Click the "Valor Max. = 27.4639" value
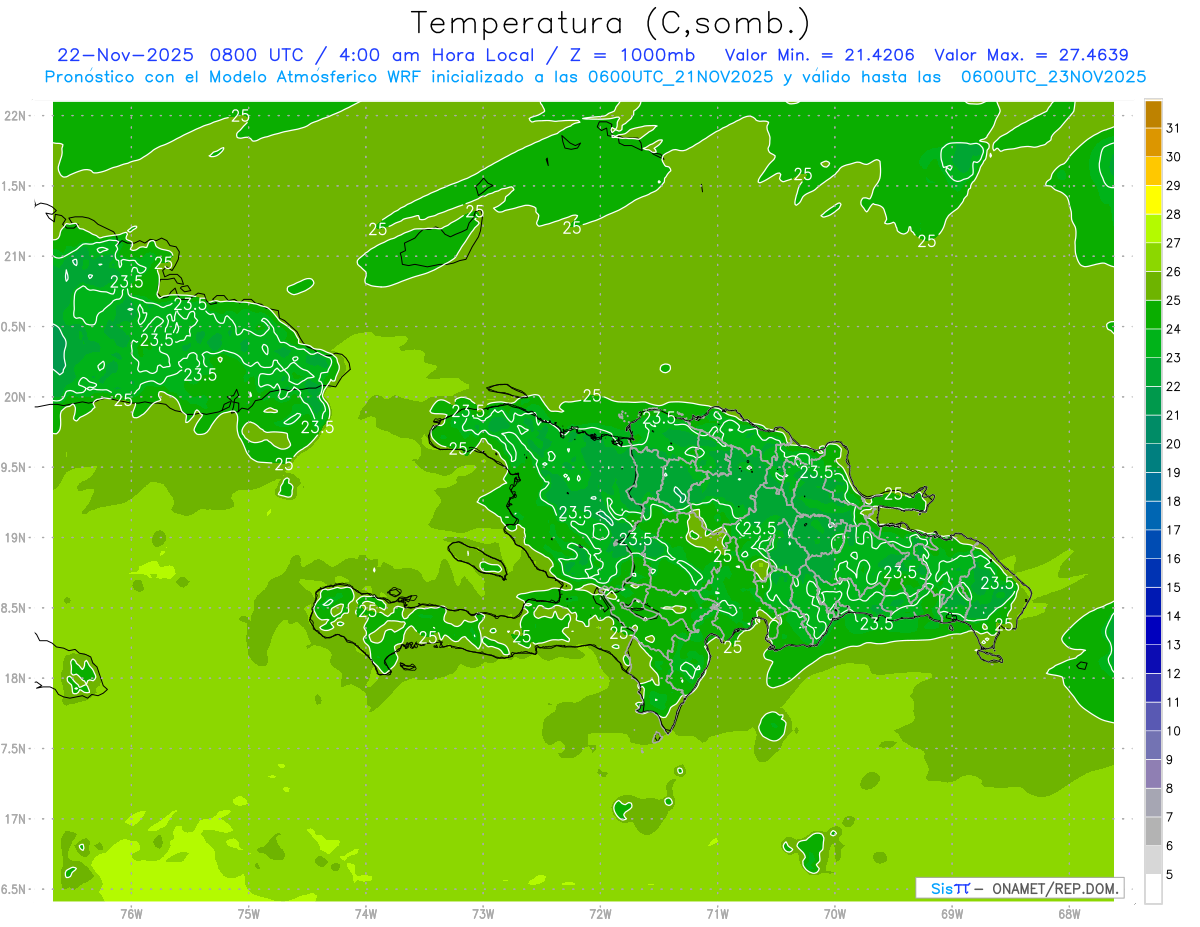Viewport: 1200px width, 927px height. [x=1032, y=55]
